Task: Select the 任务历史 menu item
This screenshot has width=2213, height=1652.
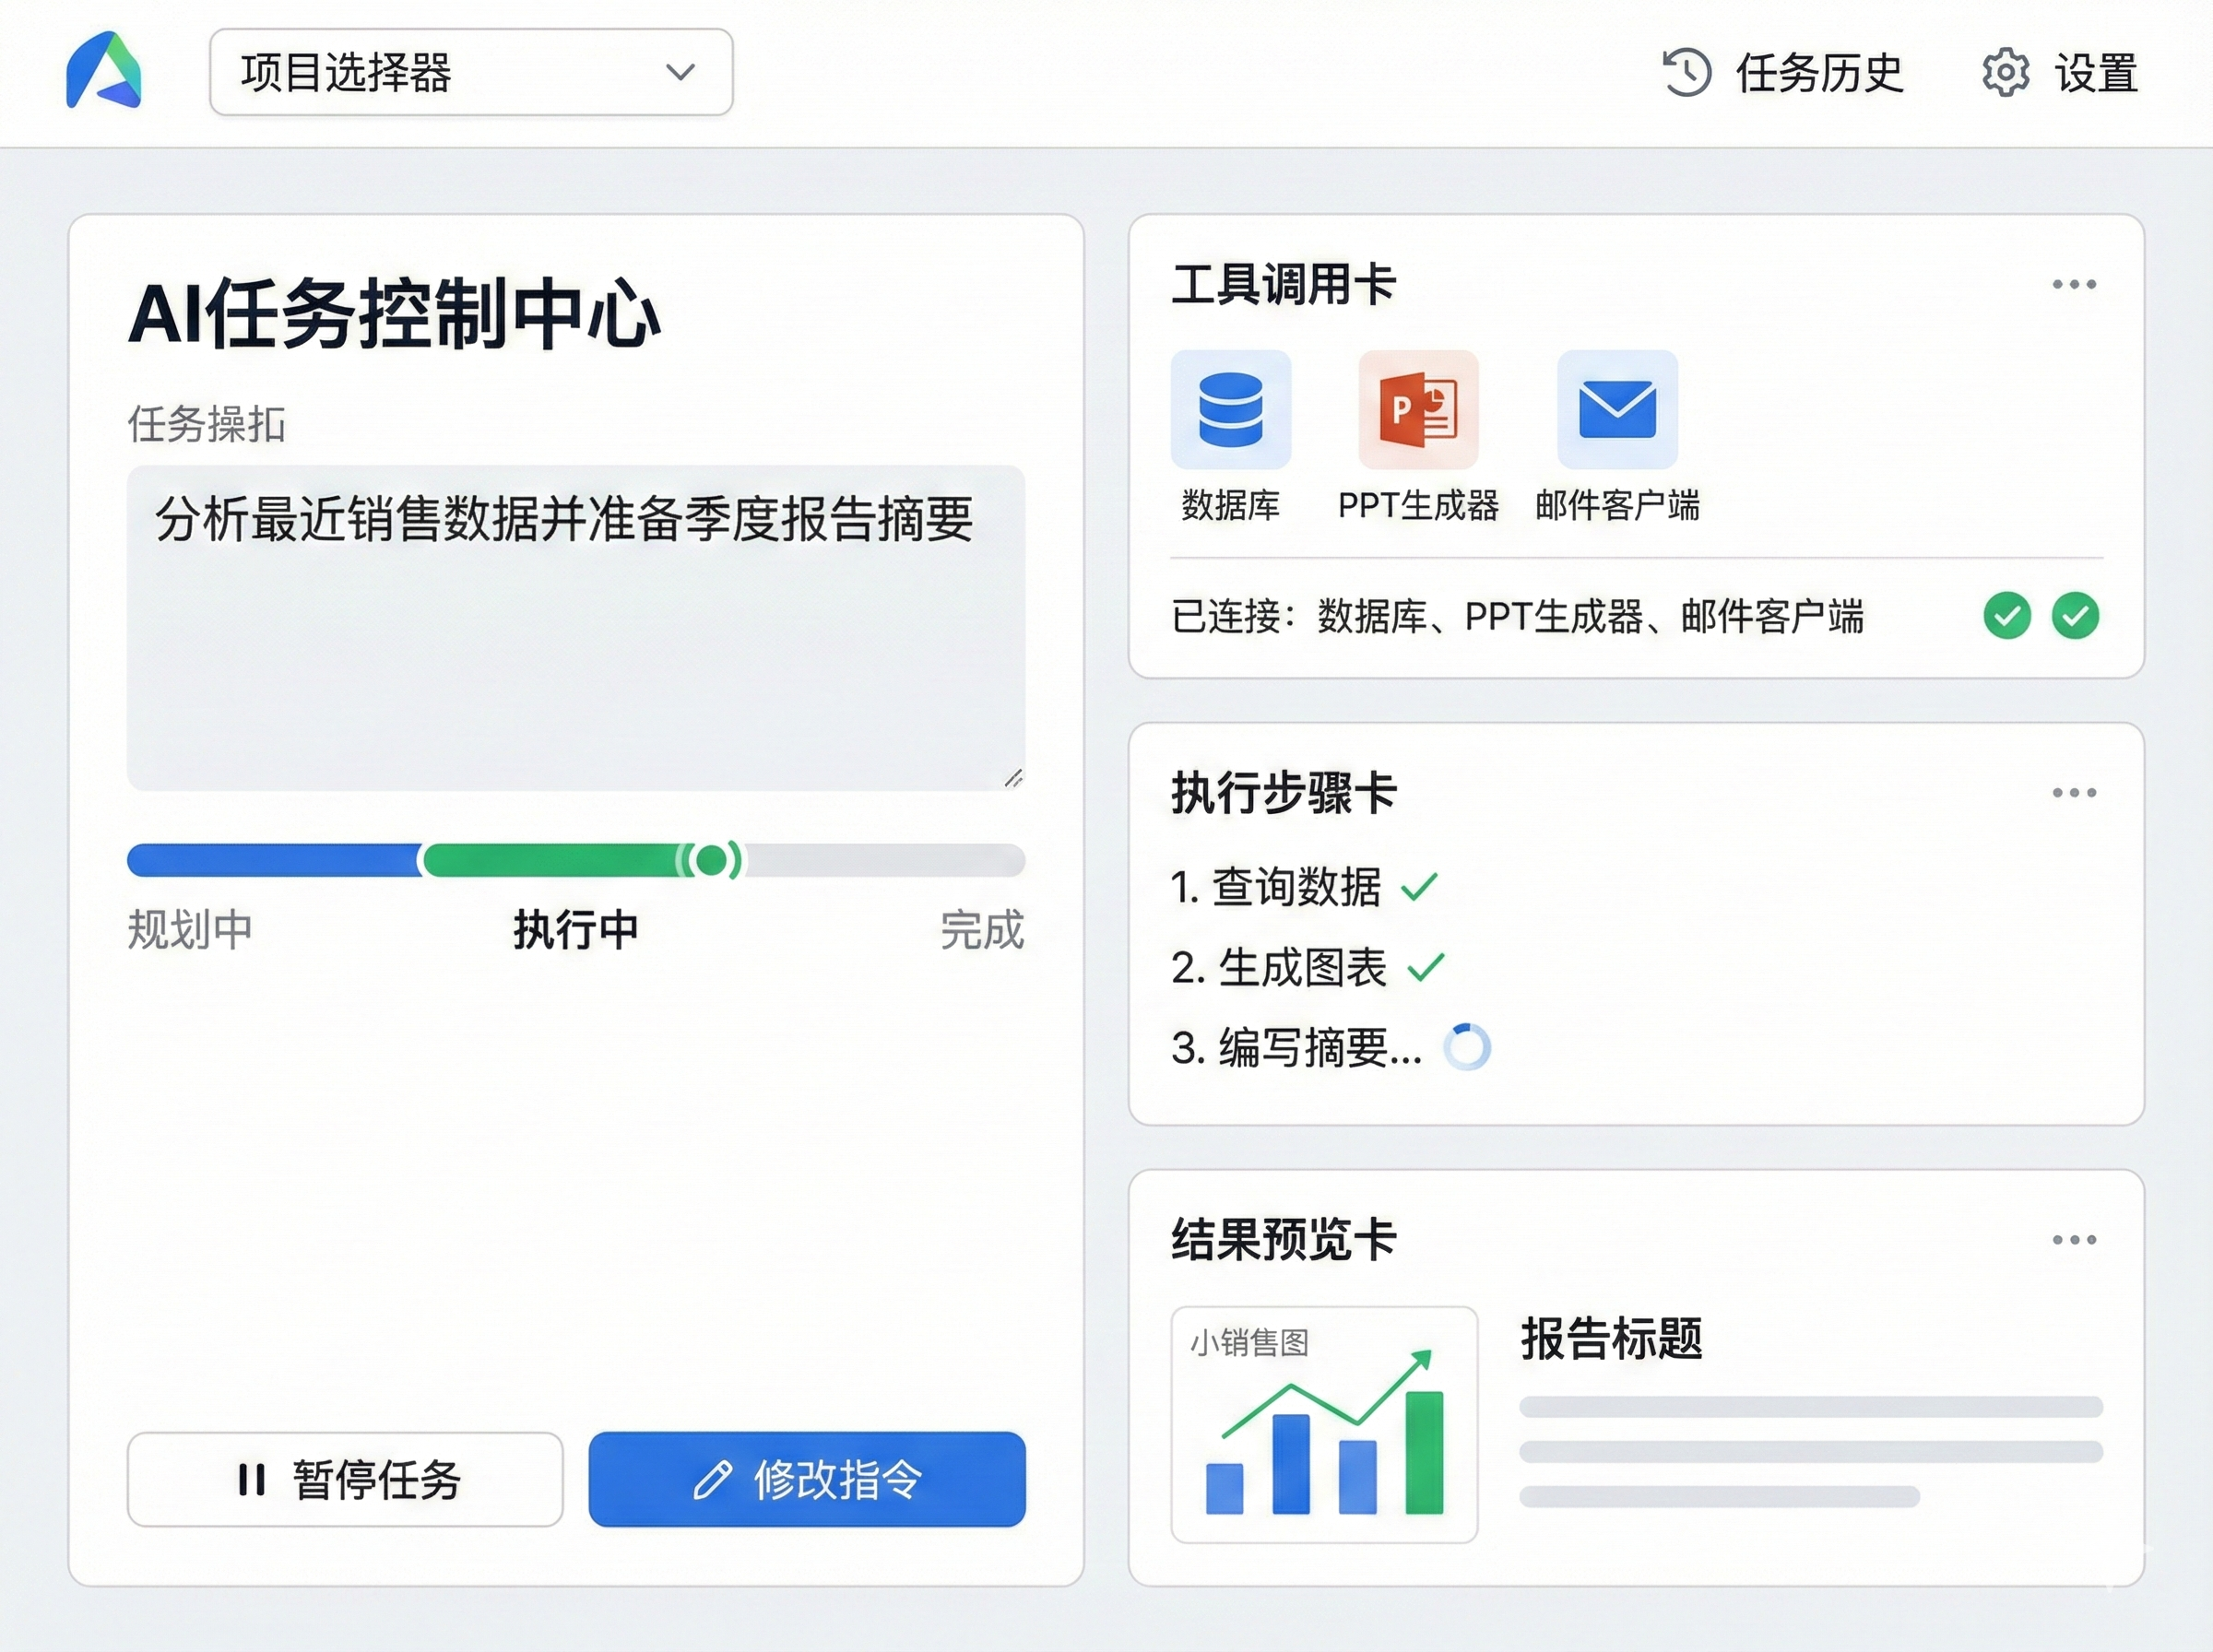Action: point(1817,71)
